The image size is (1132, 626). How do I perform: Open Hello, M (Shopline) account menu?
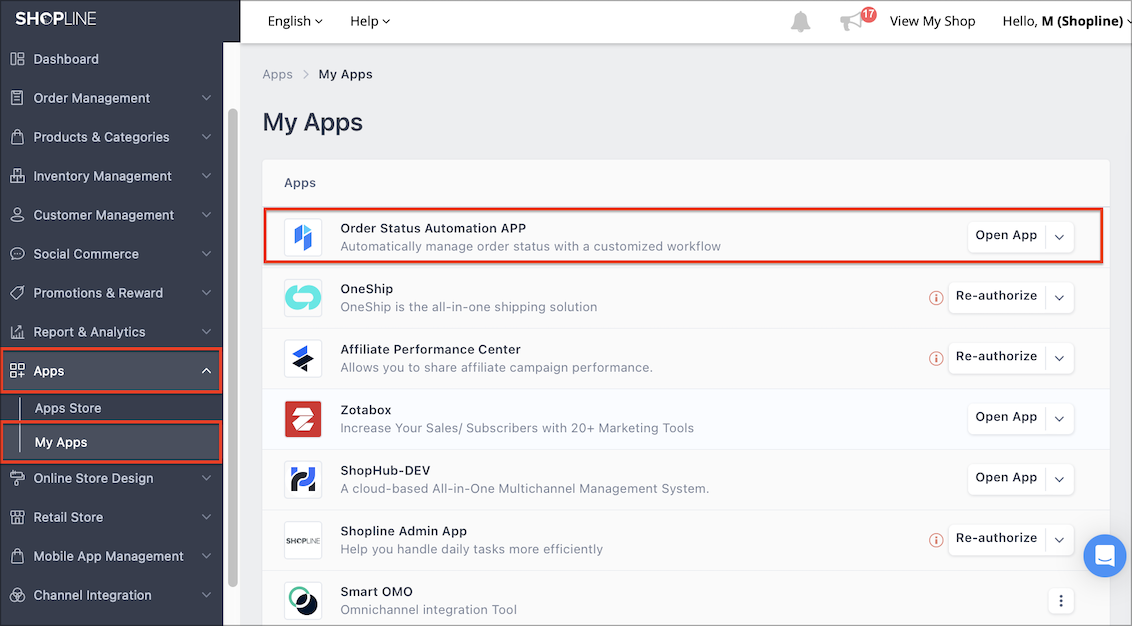click(1066, 22)
